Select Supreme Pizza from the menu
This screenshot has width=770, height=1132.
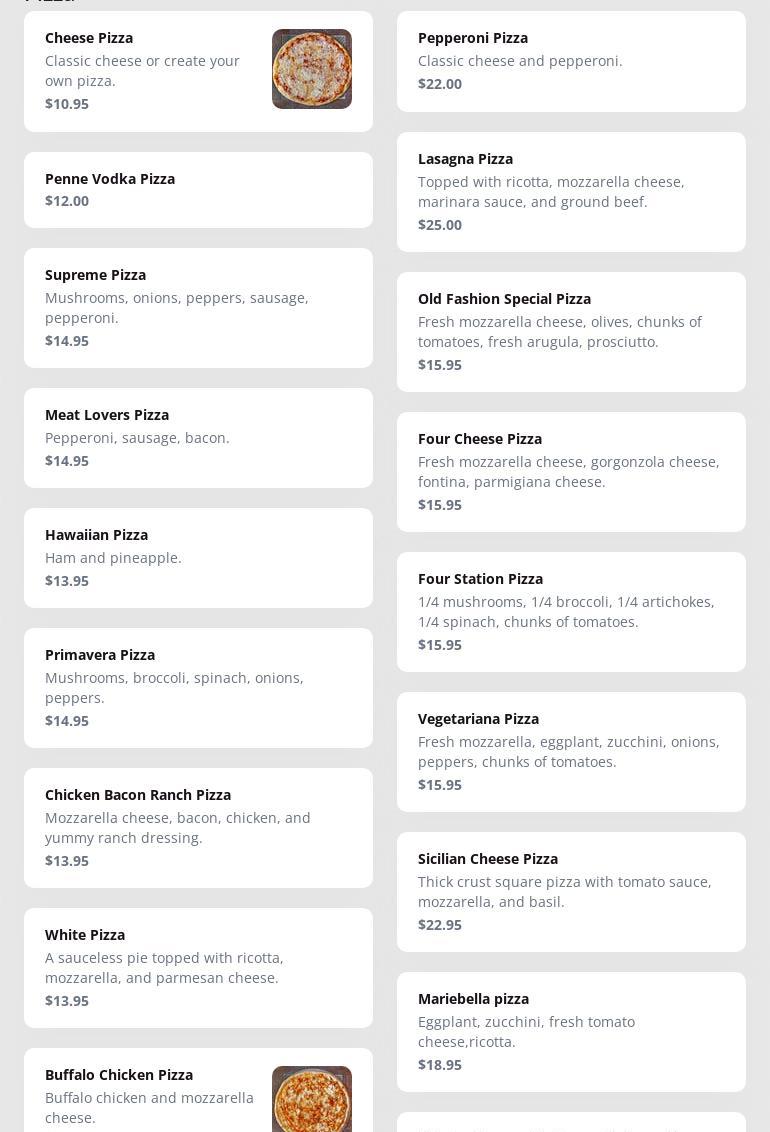click(x=198, y=307)
